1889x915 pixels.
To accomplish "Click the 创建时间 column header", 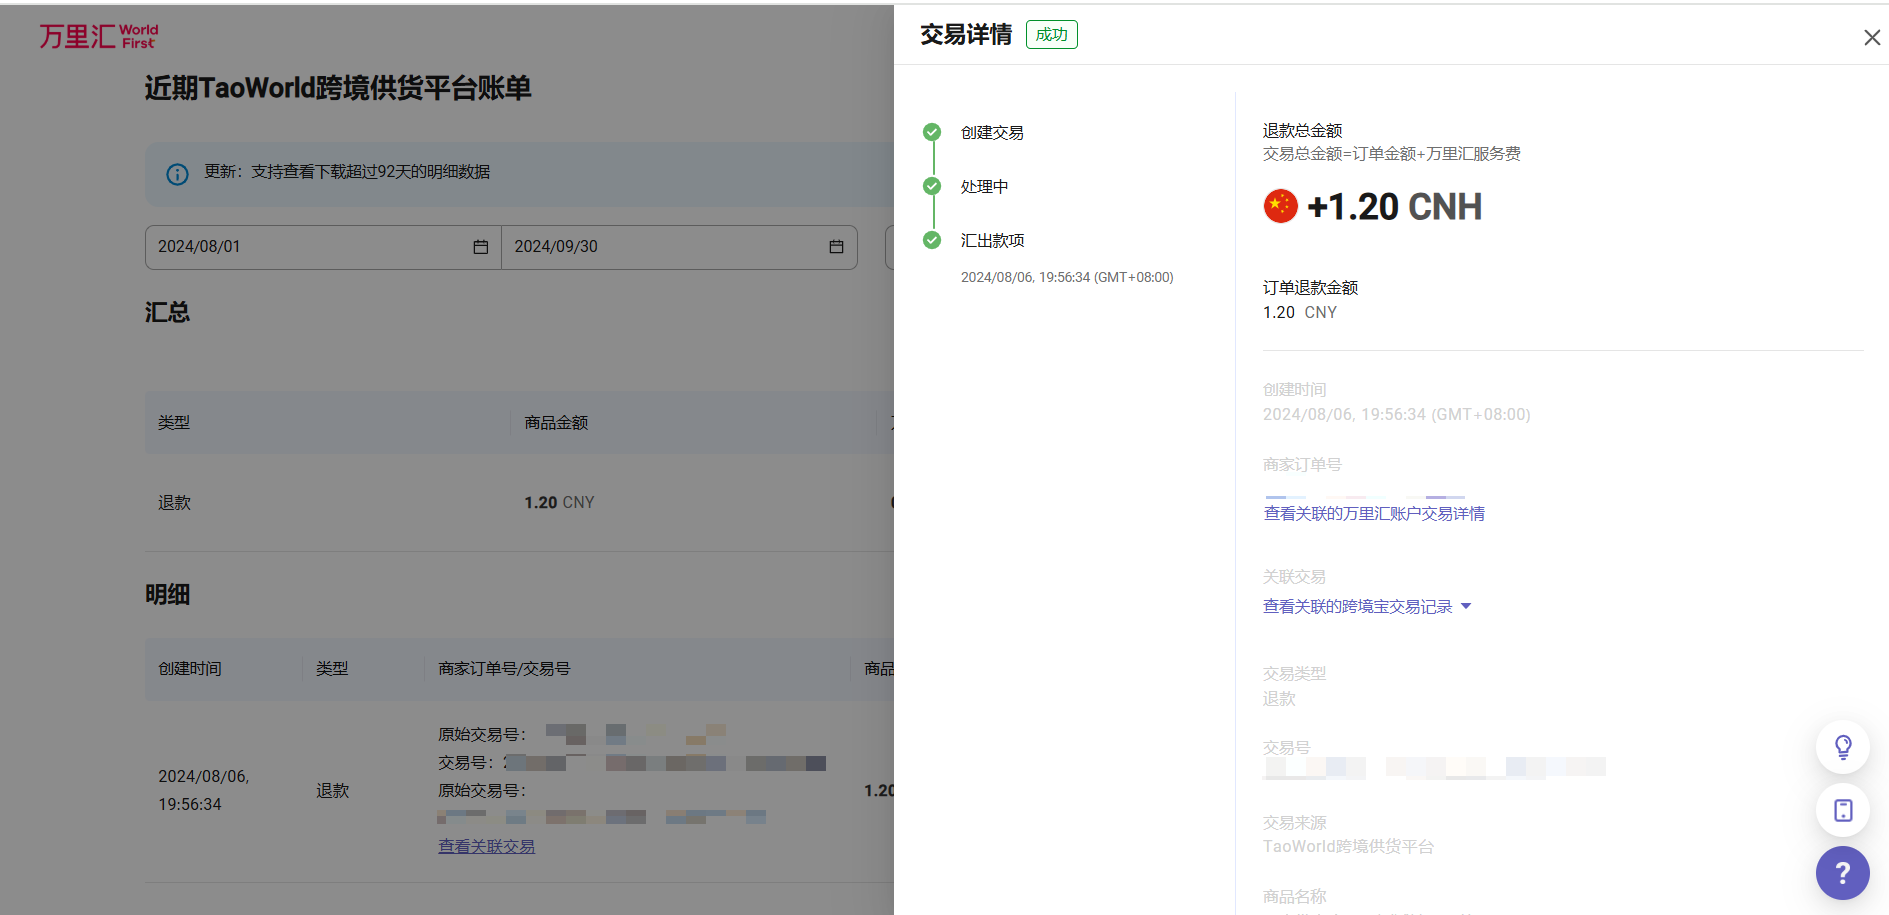I will click(190, 669).
